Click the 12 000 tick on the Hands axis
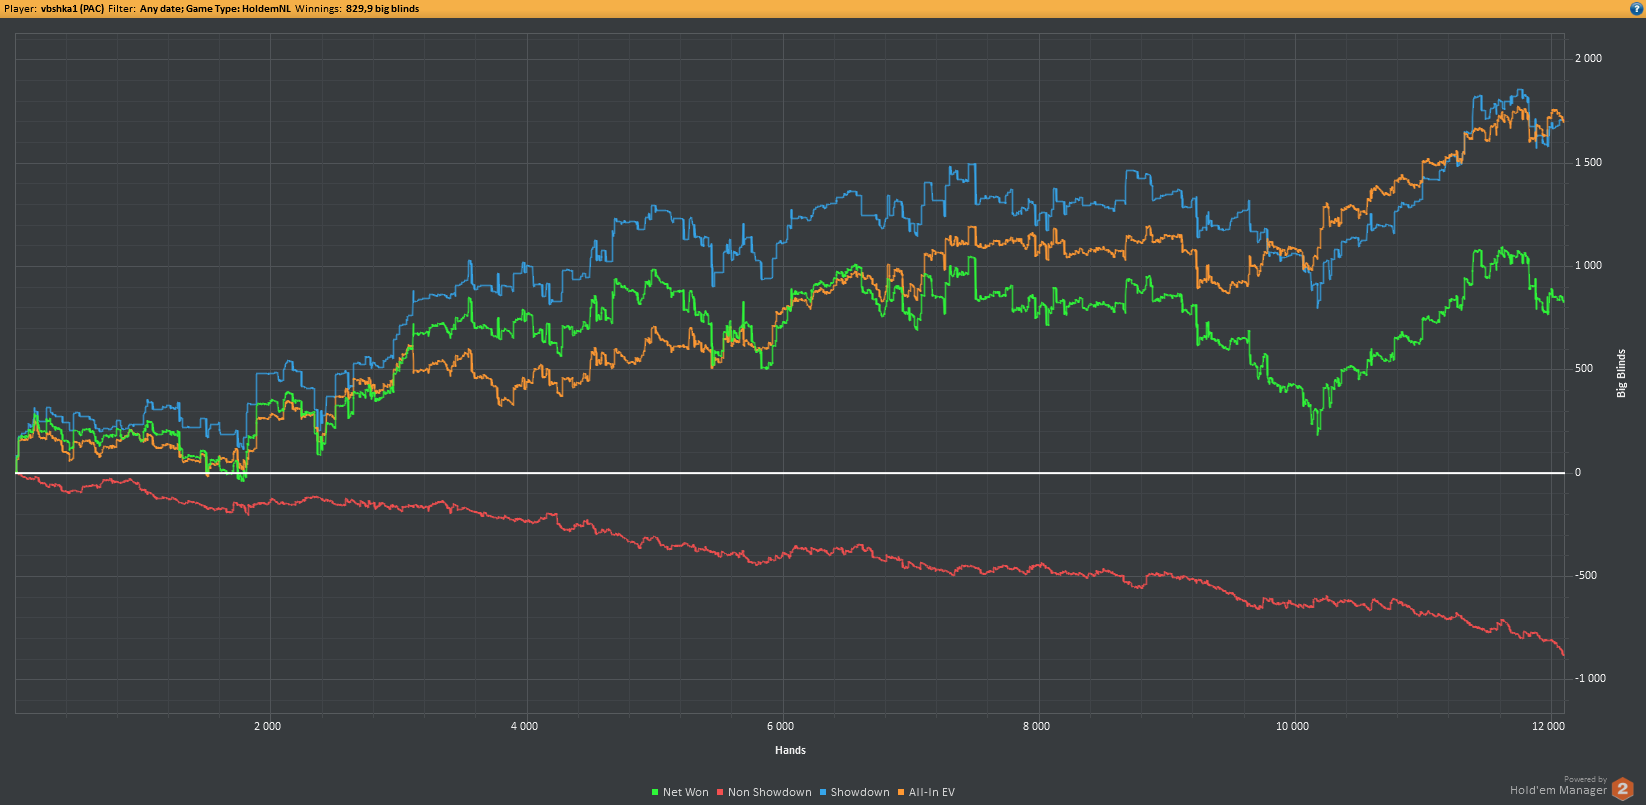1646x805 pixels. click(x=1548, y=726)
